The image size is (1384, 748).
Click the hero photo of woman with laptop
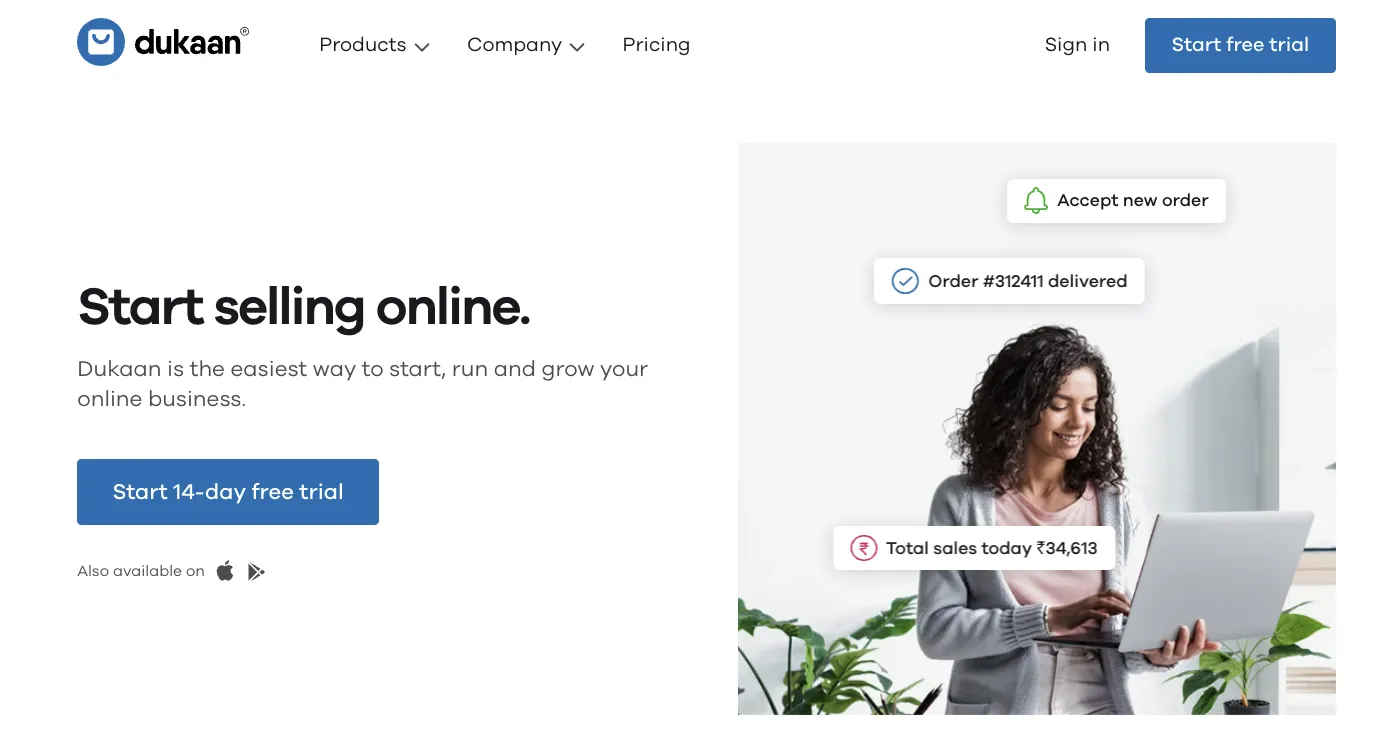1037,429
